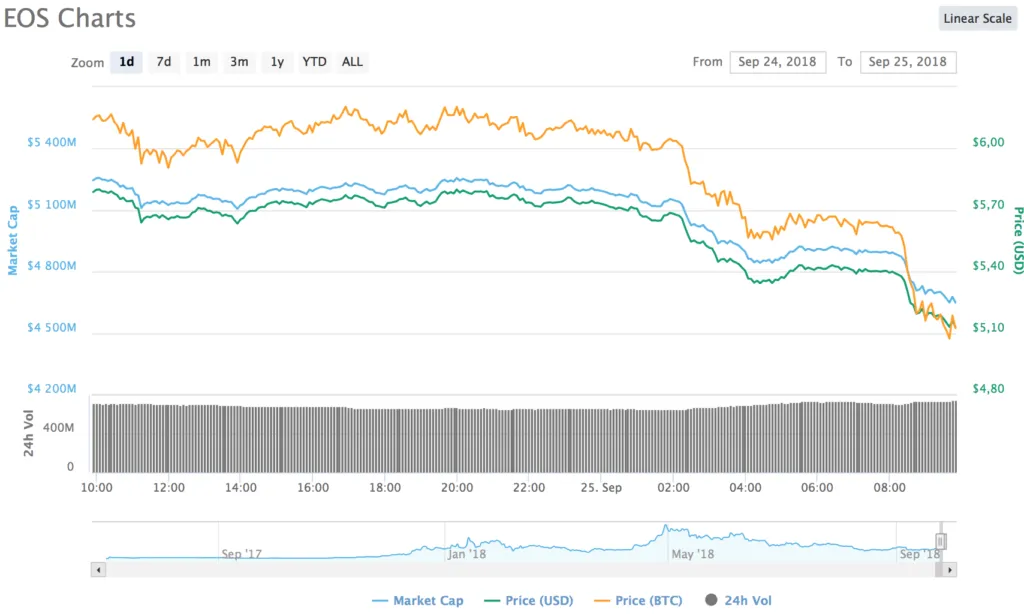The height and width of the screenshot is (614, 1024).
Task: Select the 1y zoom range
Action: 277,62
